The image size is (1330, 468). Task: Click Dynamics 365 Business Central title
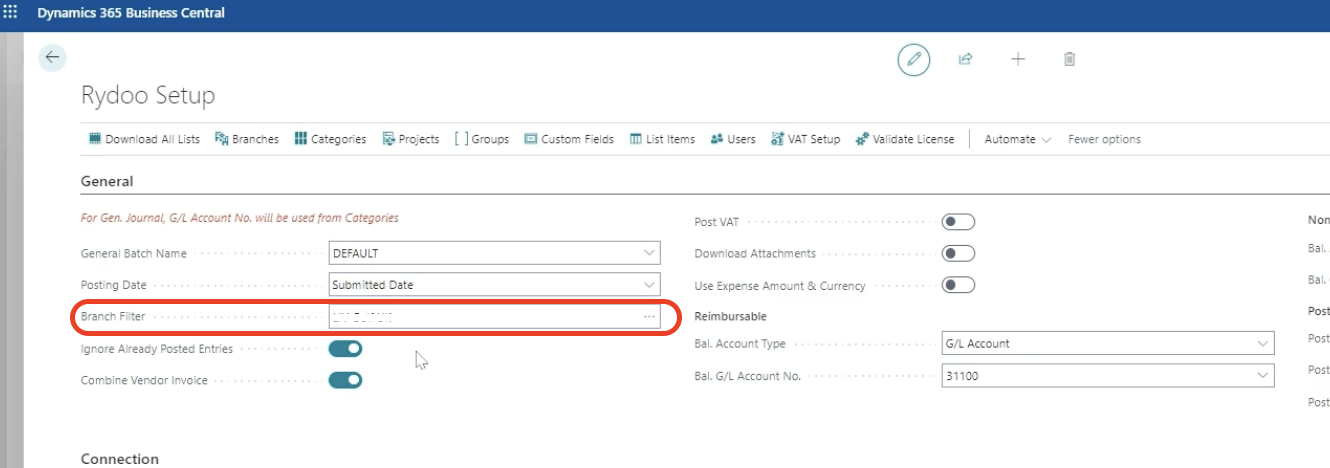tap(131, 13)
